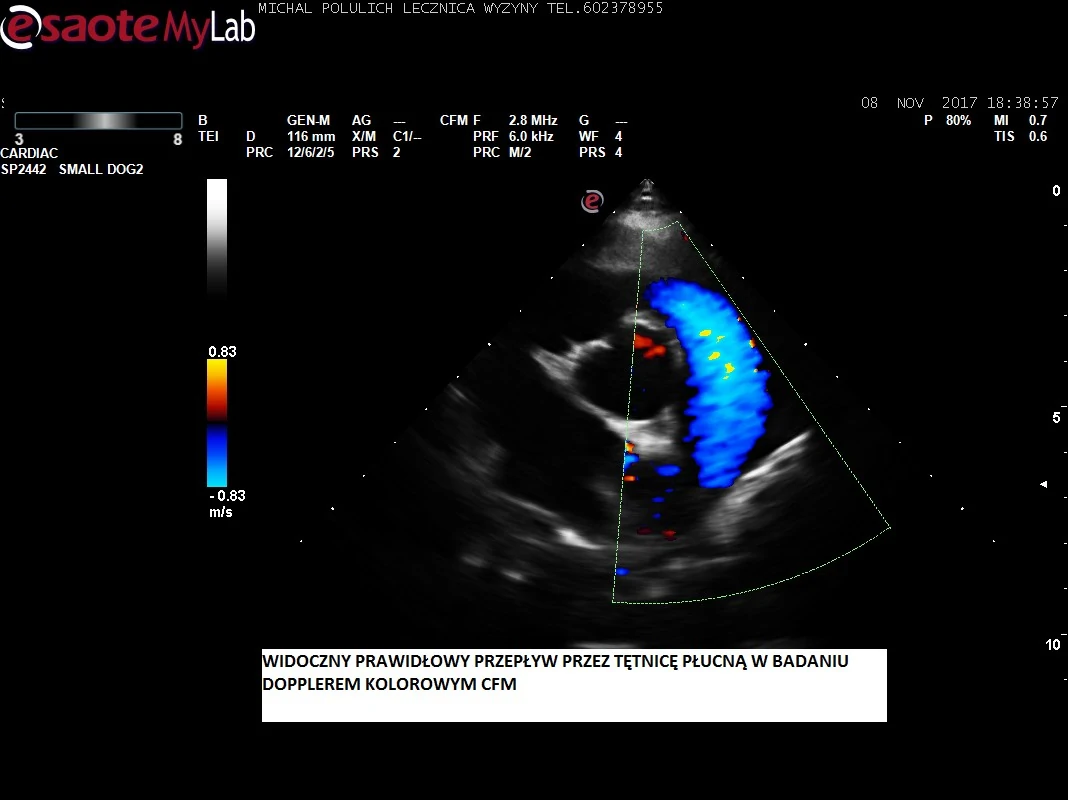Click the date and time display

coord(959,103)
